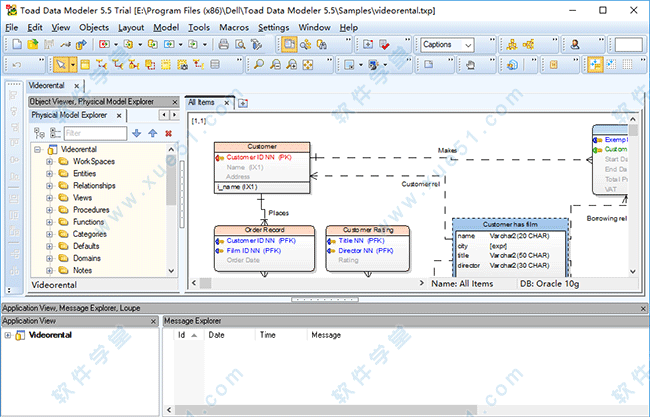
Task: Switch to the All Items tab
Action: (x=201, y=102)
